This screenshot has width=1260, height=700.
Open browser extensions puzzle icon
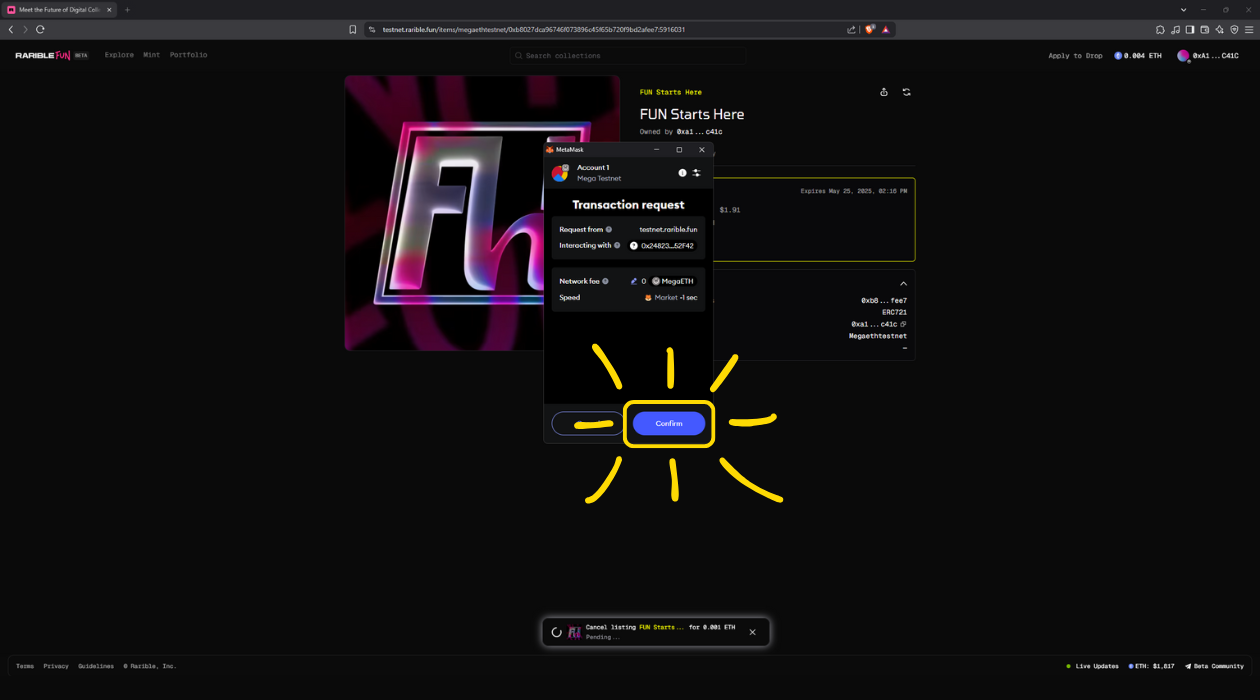tap(1160, 29)
